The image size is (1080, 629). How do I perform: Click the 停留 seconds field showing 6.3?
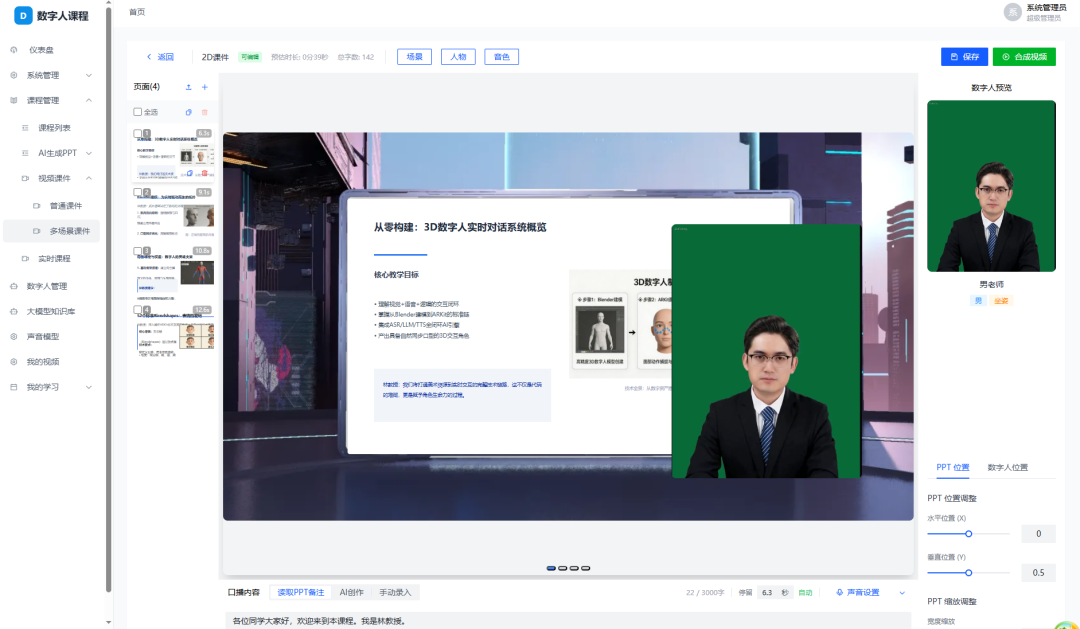click(x=767, y=592)
